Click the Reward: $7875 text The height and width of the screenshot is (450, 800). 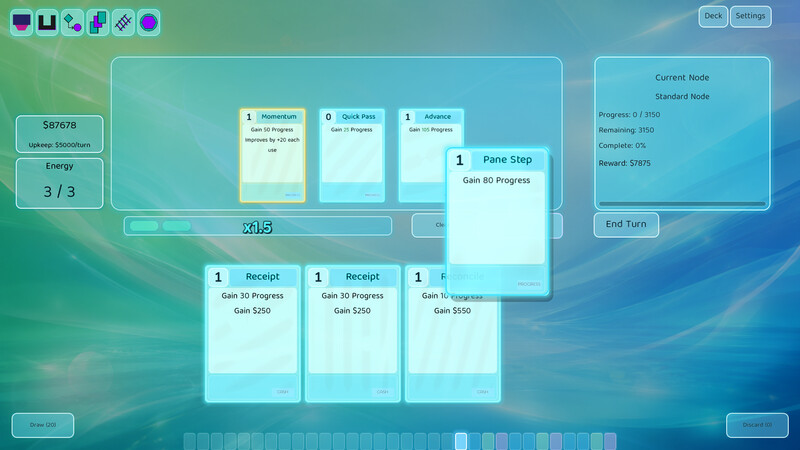(624, 163)
